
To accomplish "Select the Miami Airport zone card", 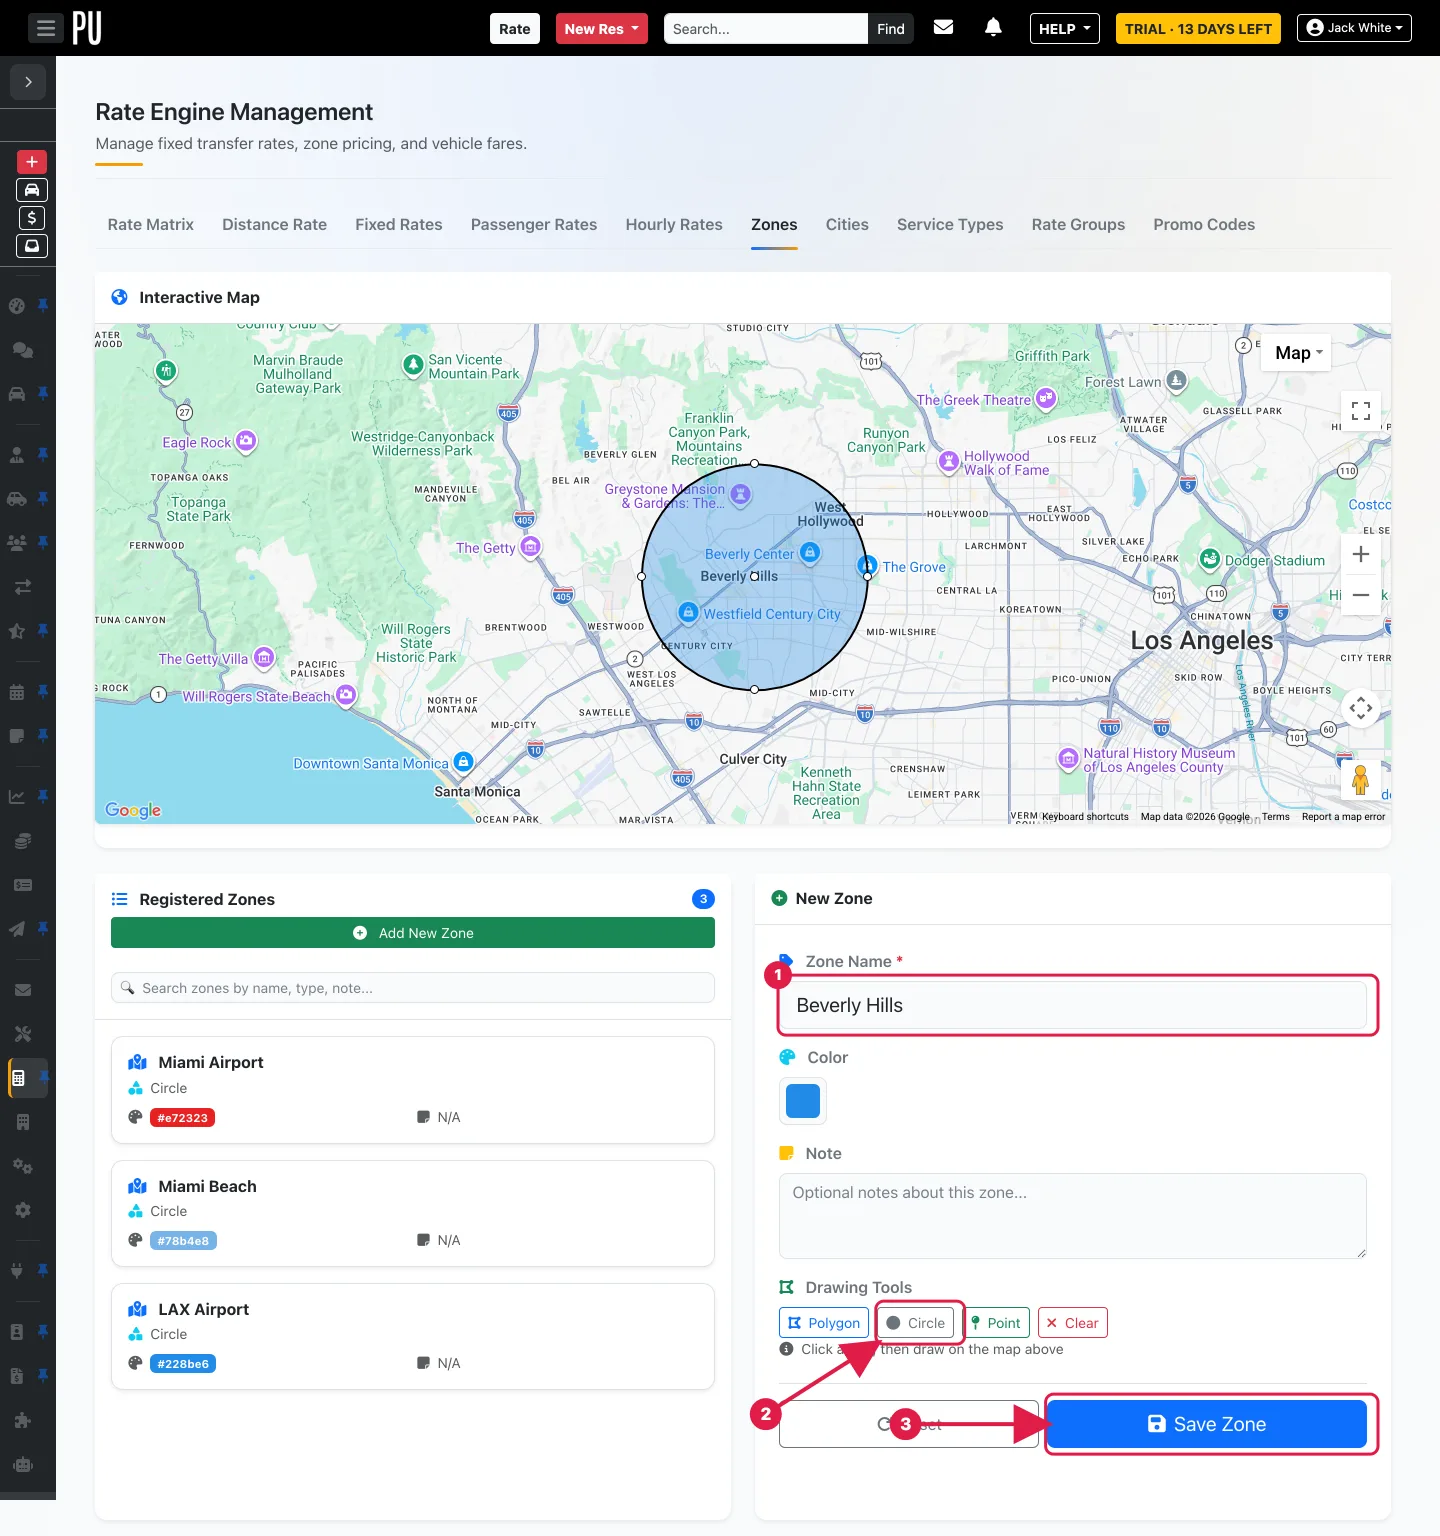I will pos(413,1090).
